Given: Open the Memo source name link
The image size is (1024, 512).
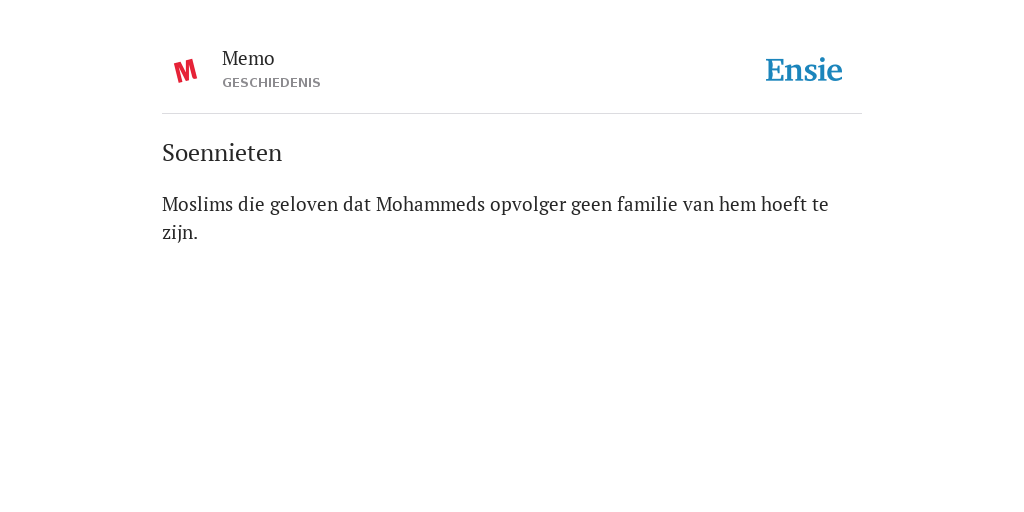Looking at the screenshot, I should (248, 59).
